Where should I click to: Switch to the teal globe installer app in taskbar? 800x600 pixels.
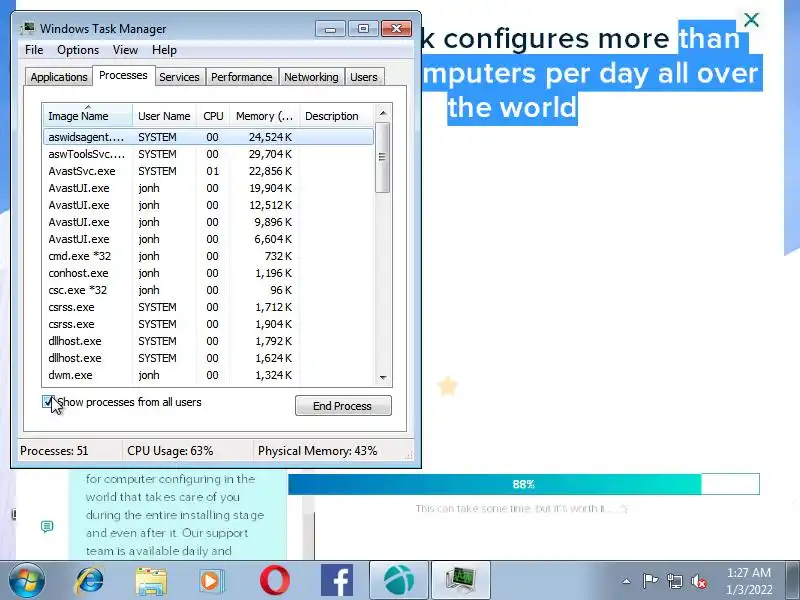tap(398, 581)
